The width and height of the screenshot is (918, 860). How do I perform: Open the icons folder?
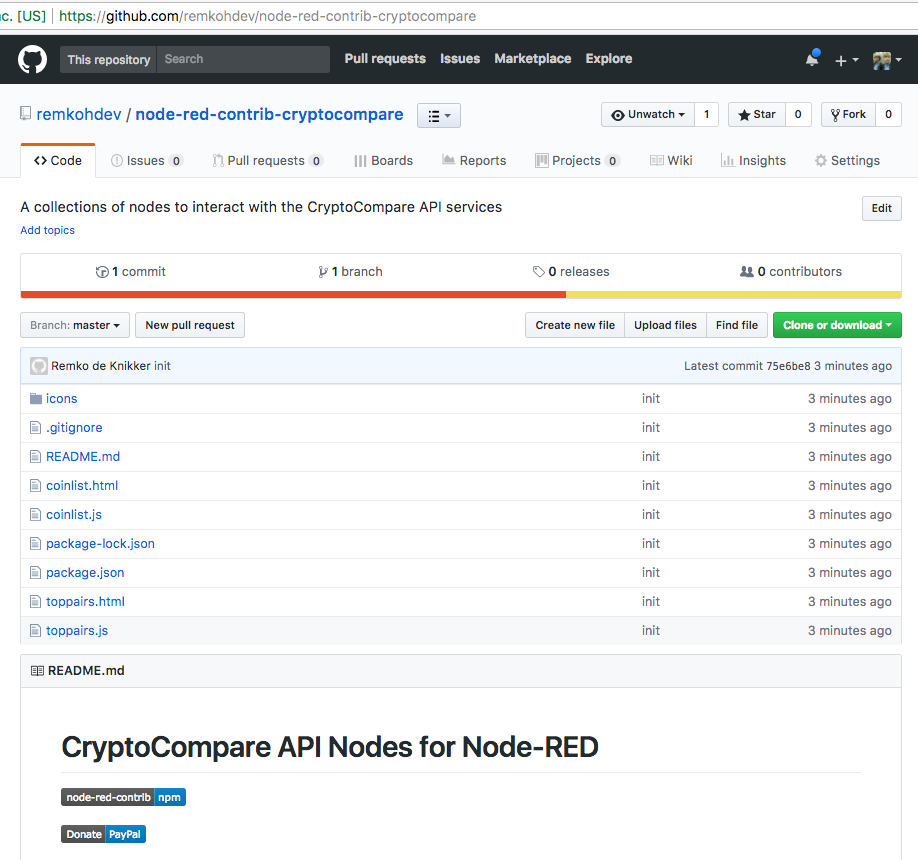61,399
